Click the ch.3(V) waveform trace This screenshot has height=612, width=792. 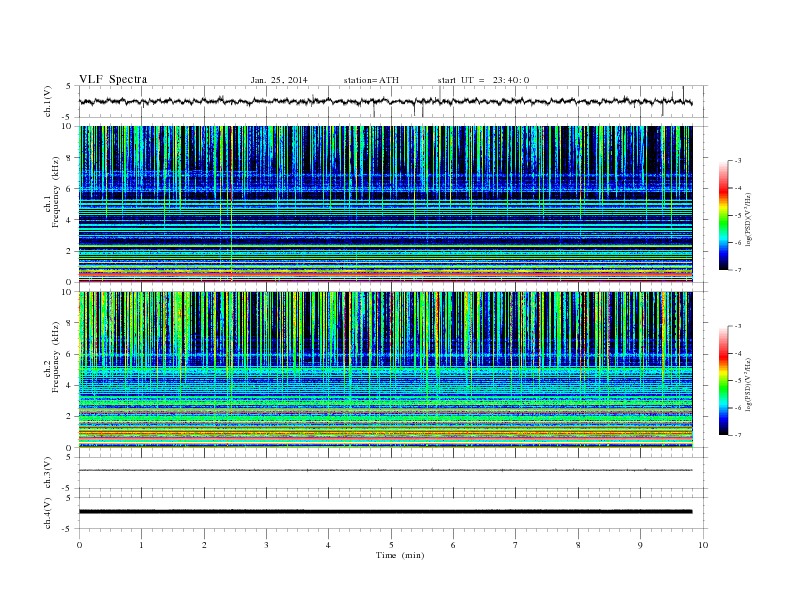click(x=385, y=470)
